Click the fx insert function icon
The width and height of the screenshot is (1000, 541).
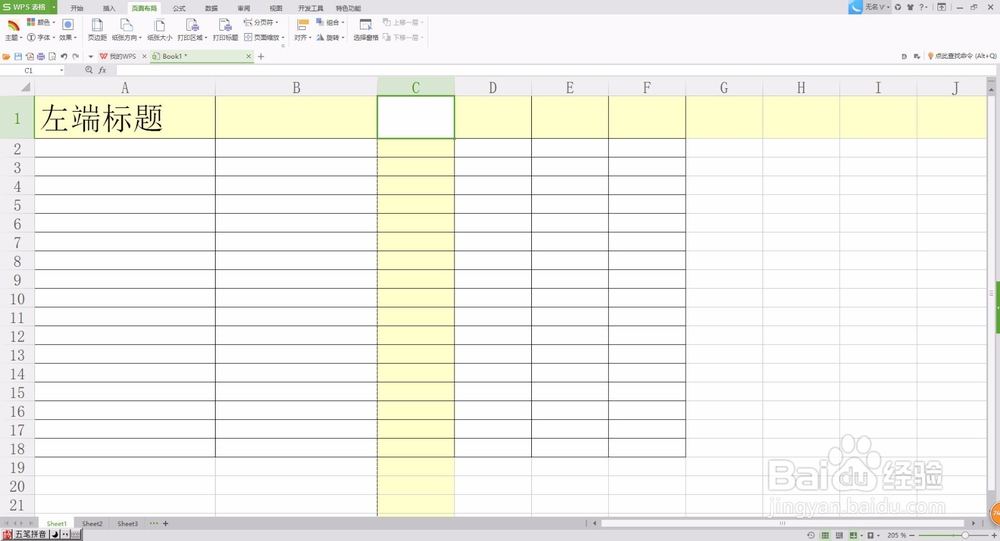coord(102,70)
